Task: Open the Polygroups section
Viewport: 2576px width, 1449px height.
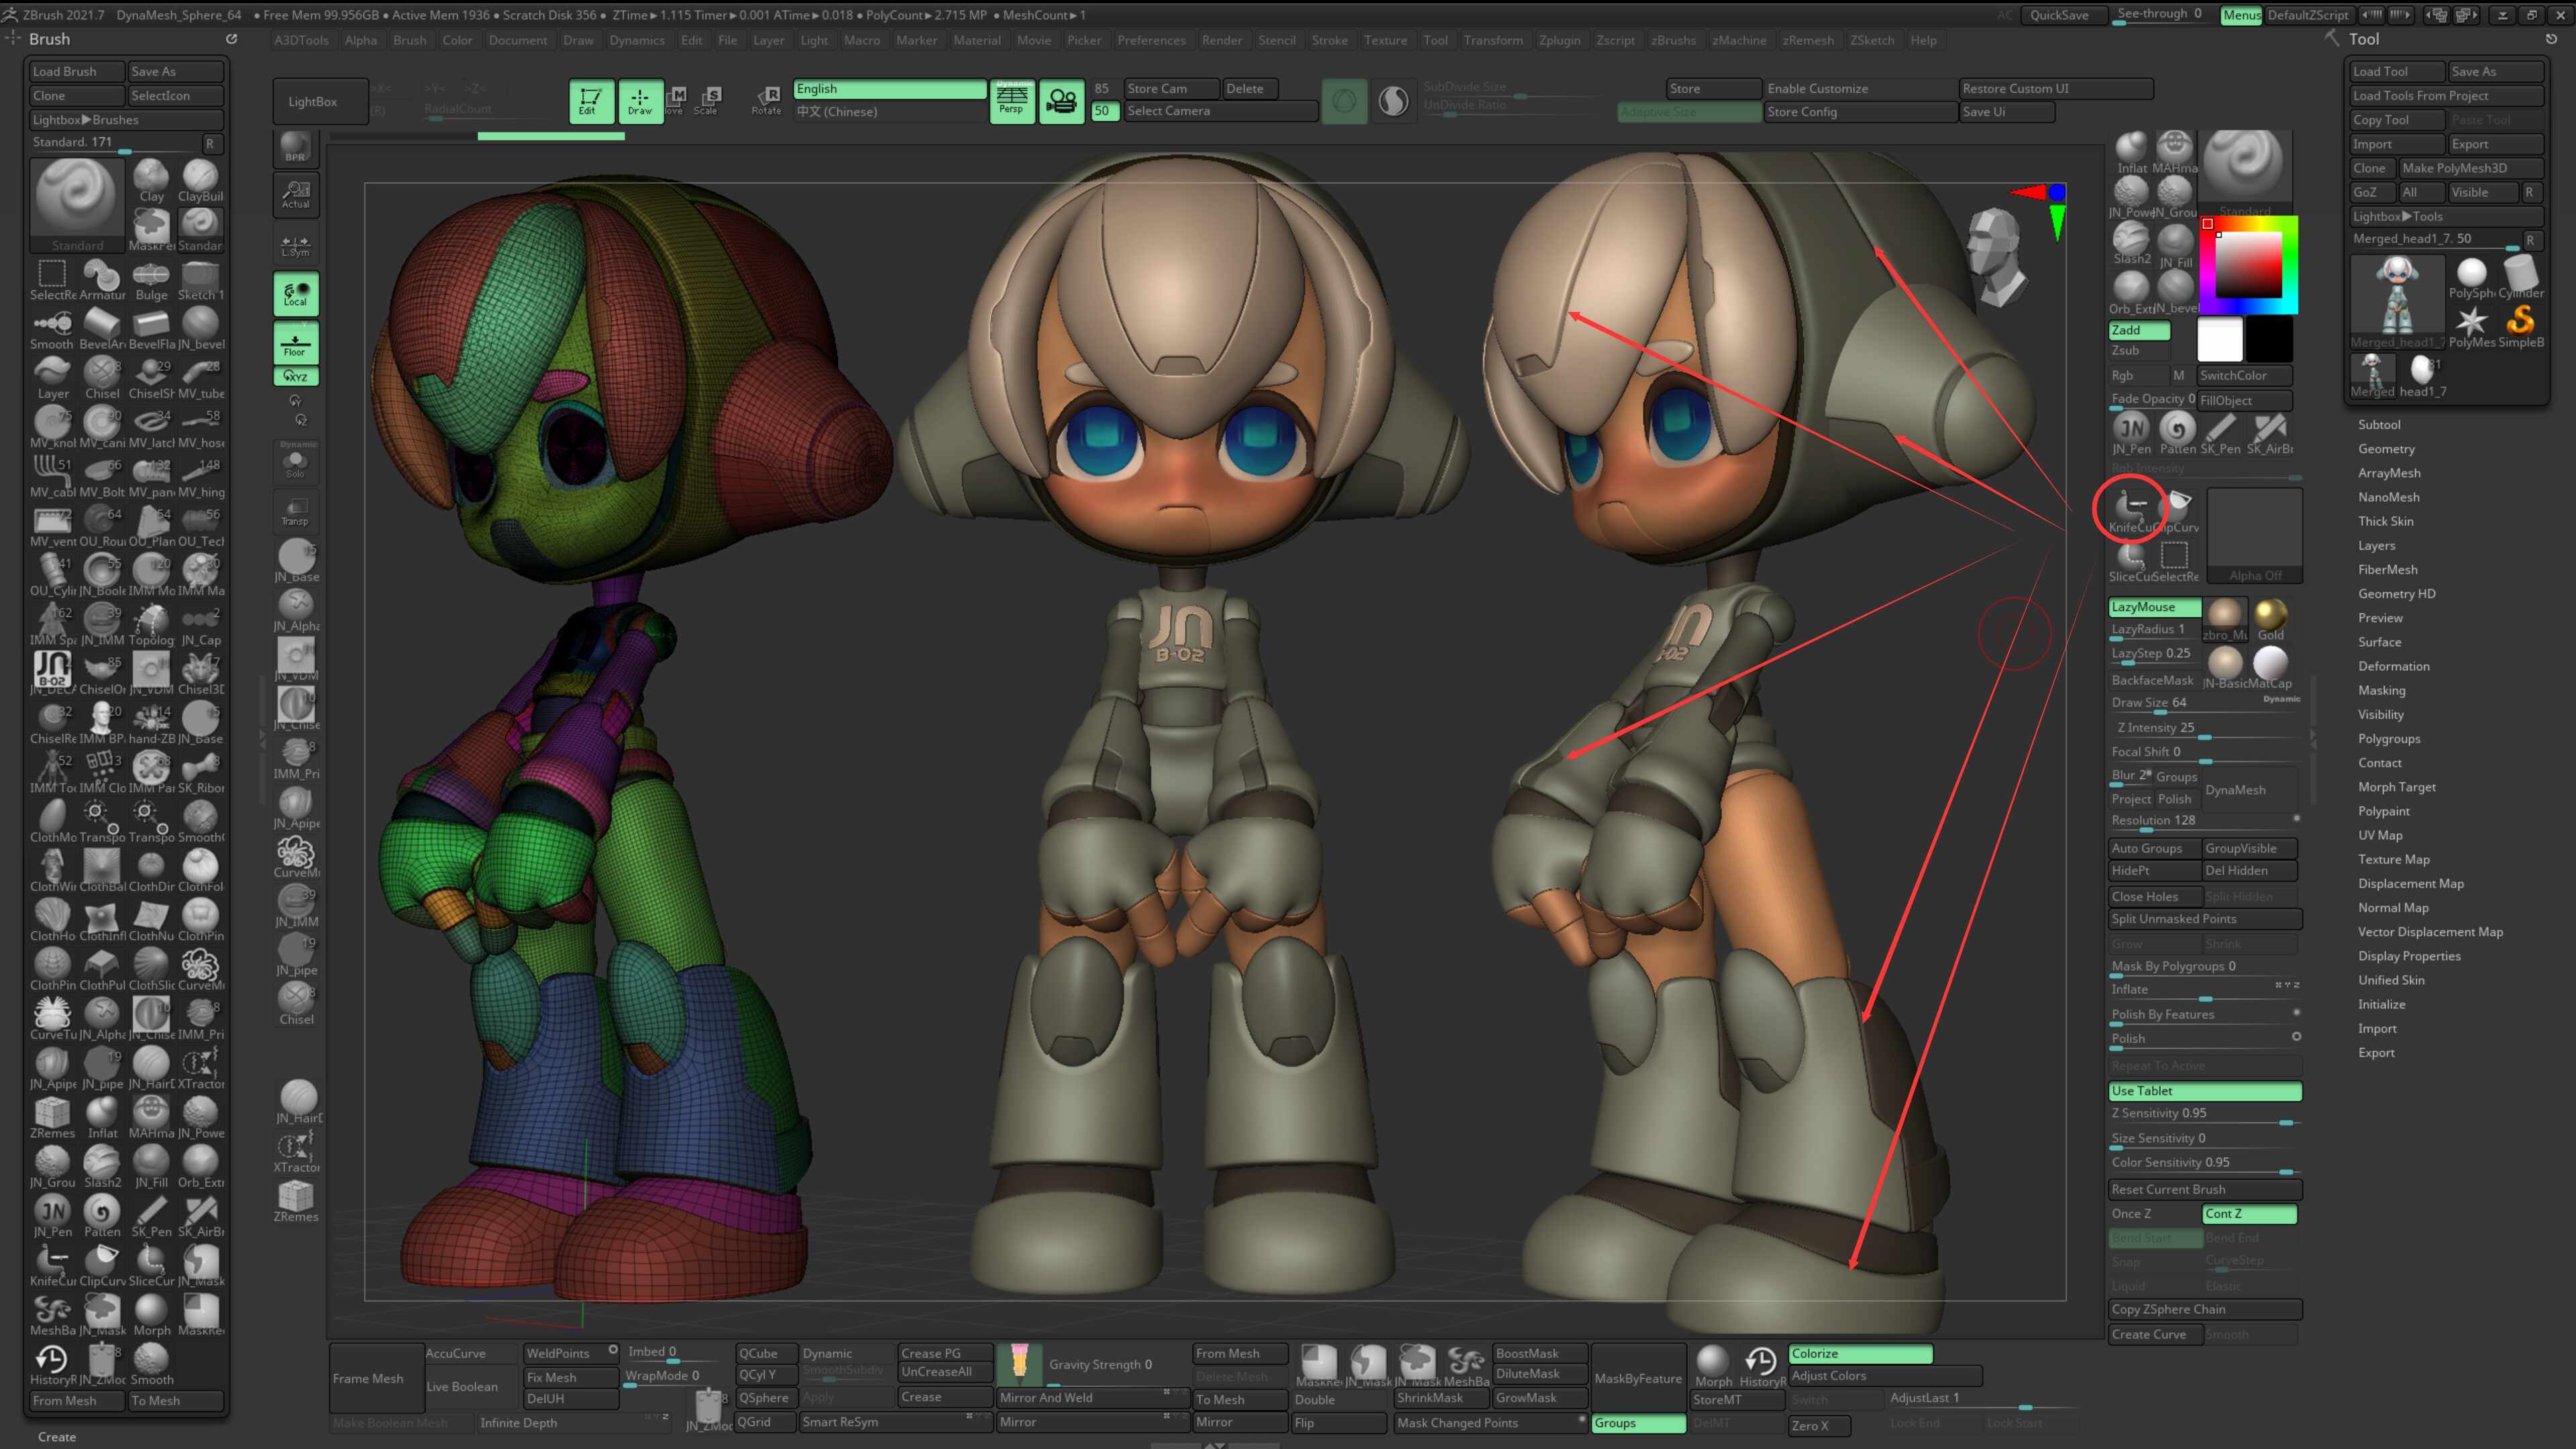Action: coord(2389,738)
